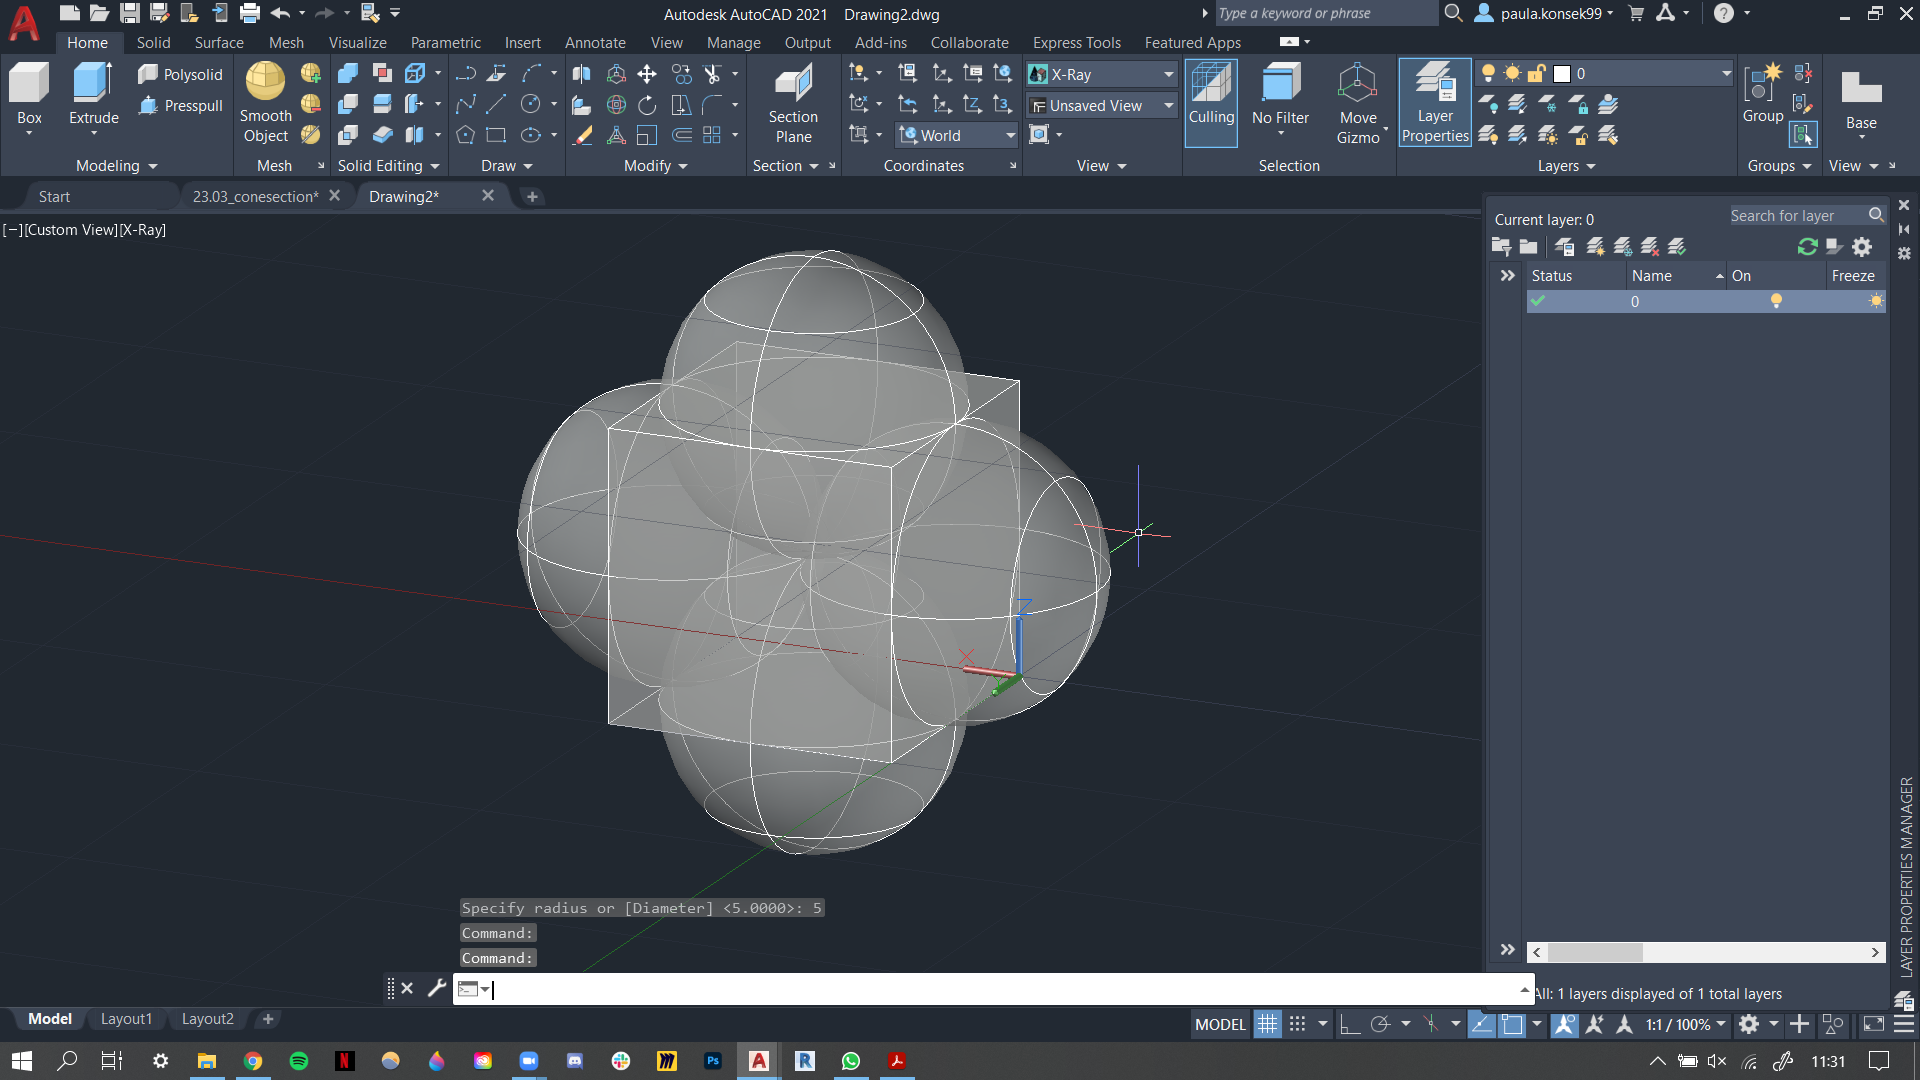Expand the World coordinate dropdown
Screen dimensions: 1920x1080
pyautogui.click(x=1007, y=135)
